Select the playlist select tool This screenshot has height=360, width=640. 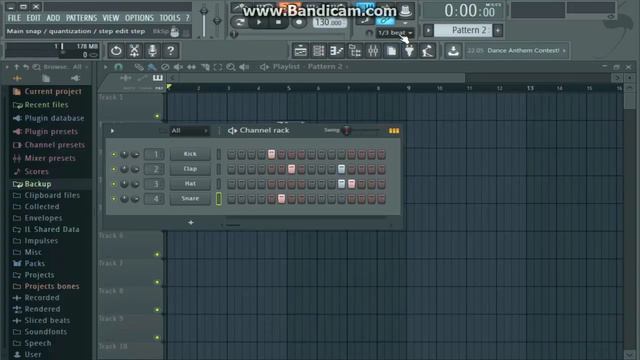pos(218,67)
